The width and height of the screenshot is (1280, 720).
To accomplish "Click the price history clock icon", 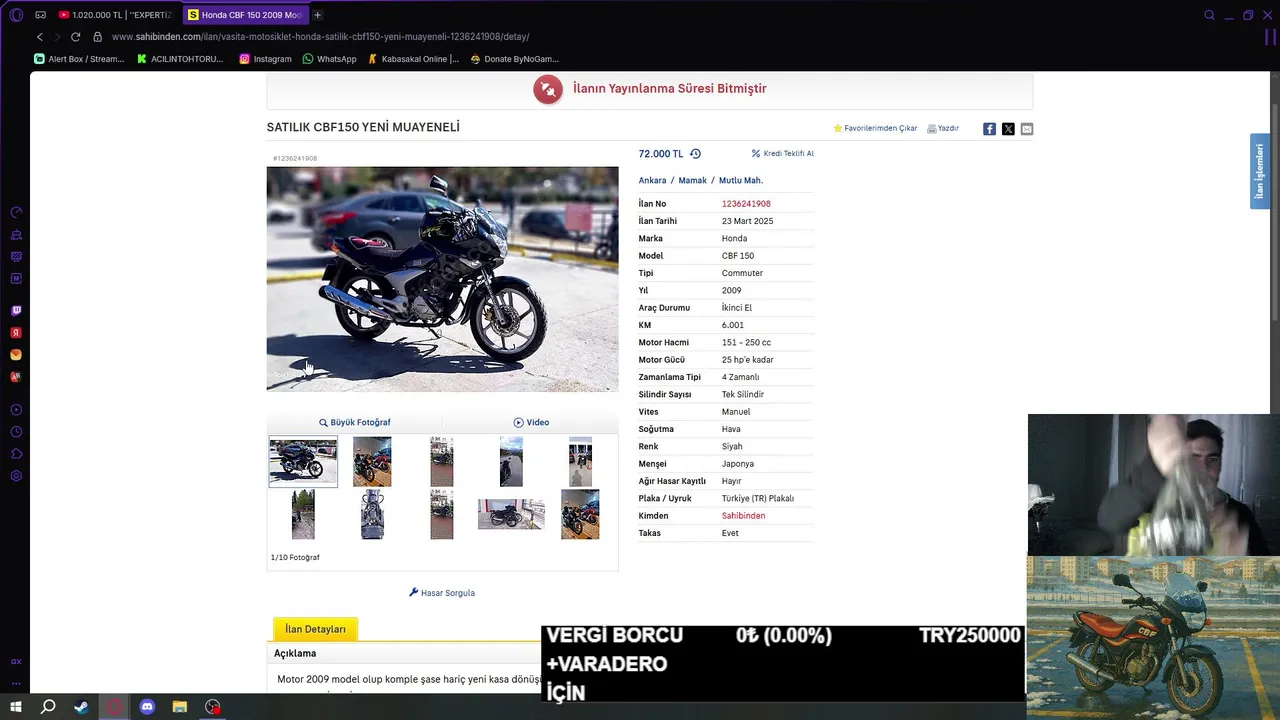I will pyautogui.click(x=695, y=154).
